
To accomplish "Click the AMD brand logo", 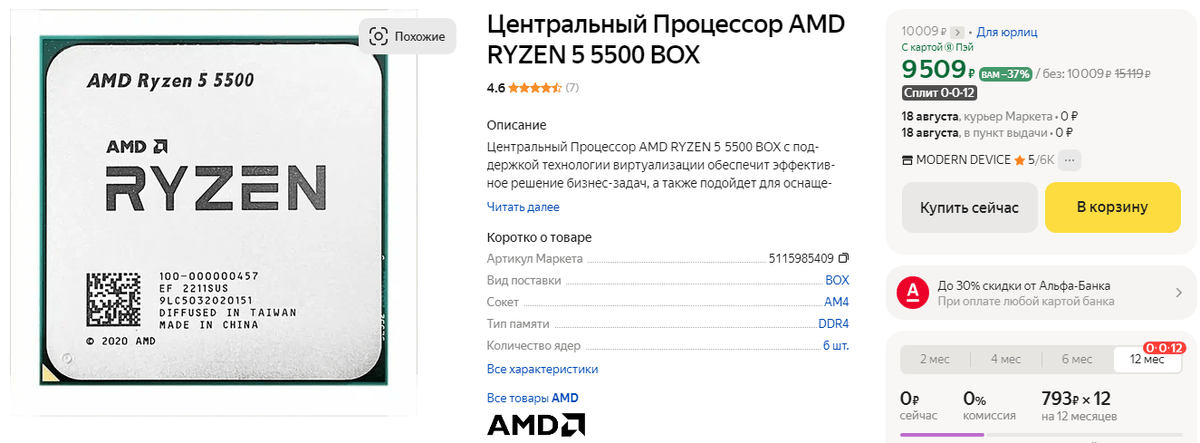I will coord(536,425).
